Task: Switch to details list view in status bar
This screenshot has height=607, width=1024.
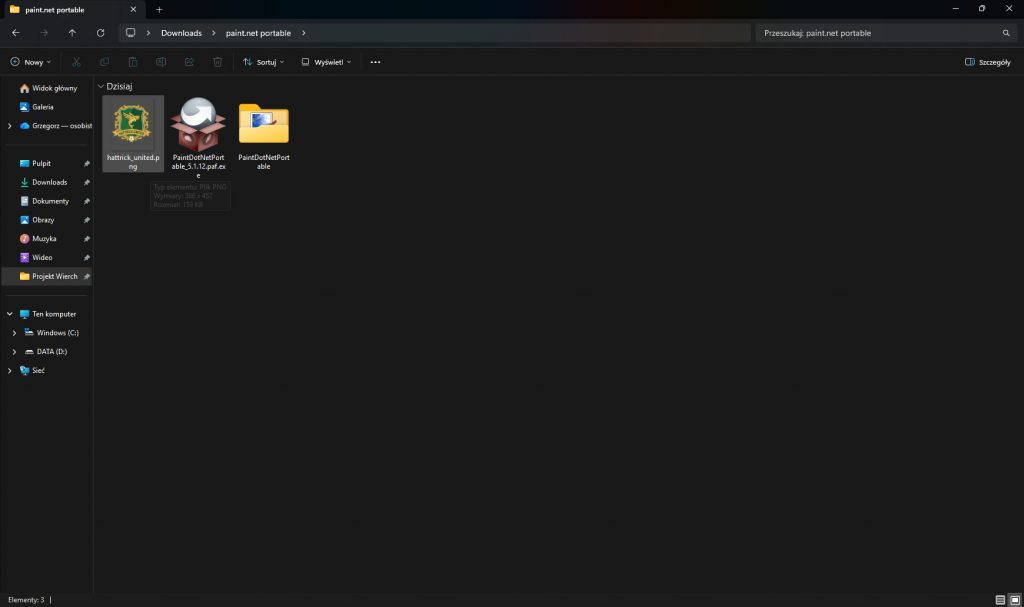Action: (1000, 599)
